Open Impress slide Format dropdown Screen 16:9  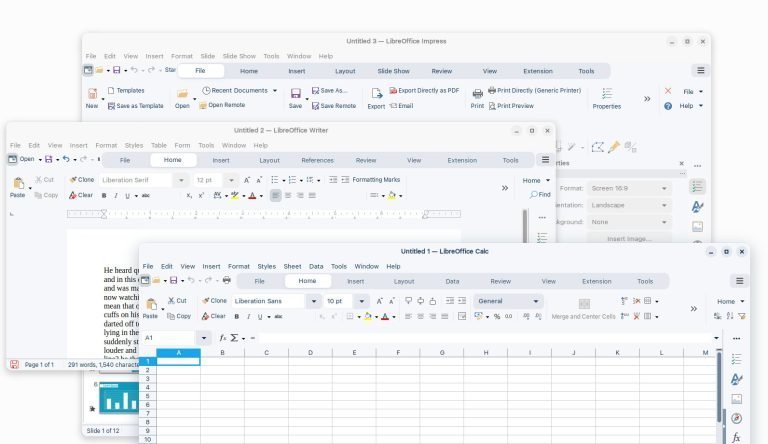[629, 188]
